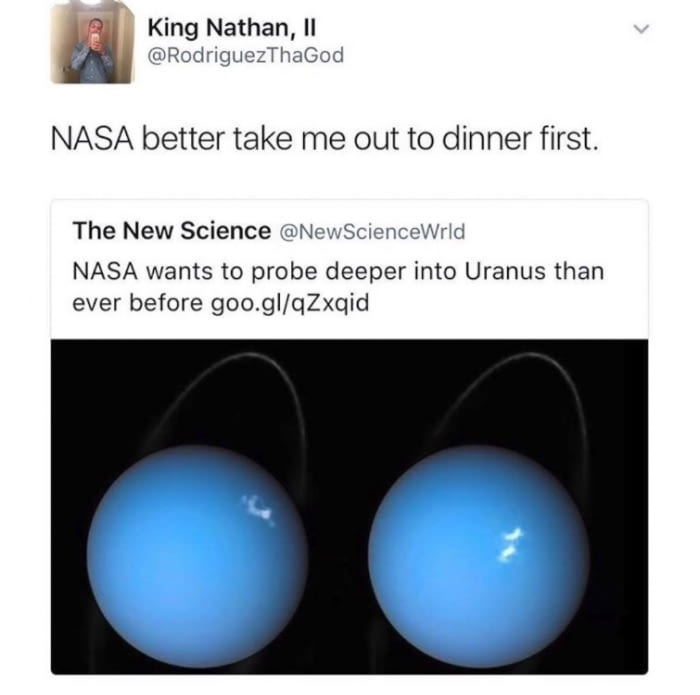
Task: Click white aurora spots on right planet
Action: point(511,544)
